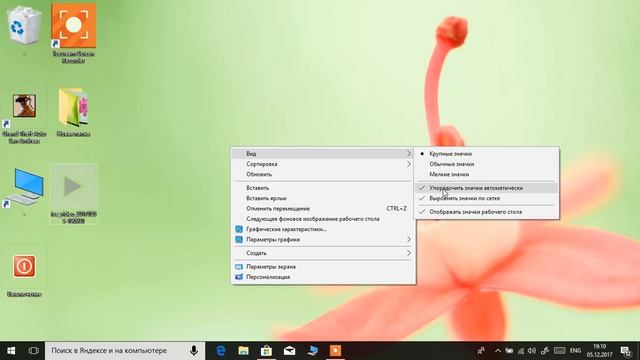Choose Обновить in the context menu
640x360 pixels.
323,174
